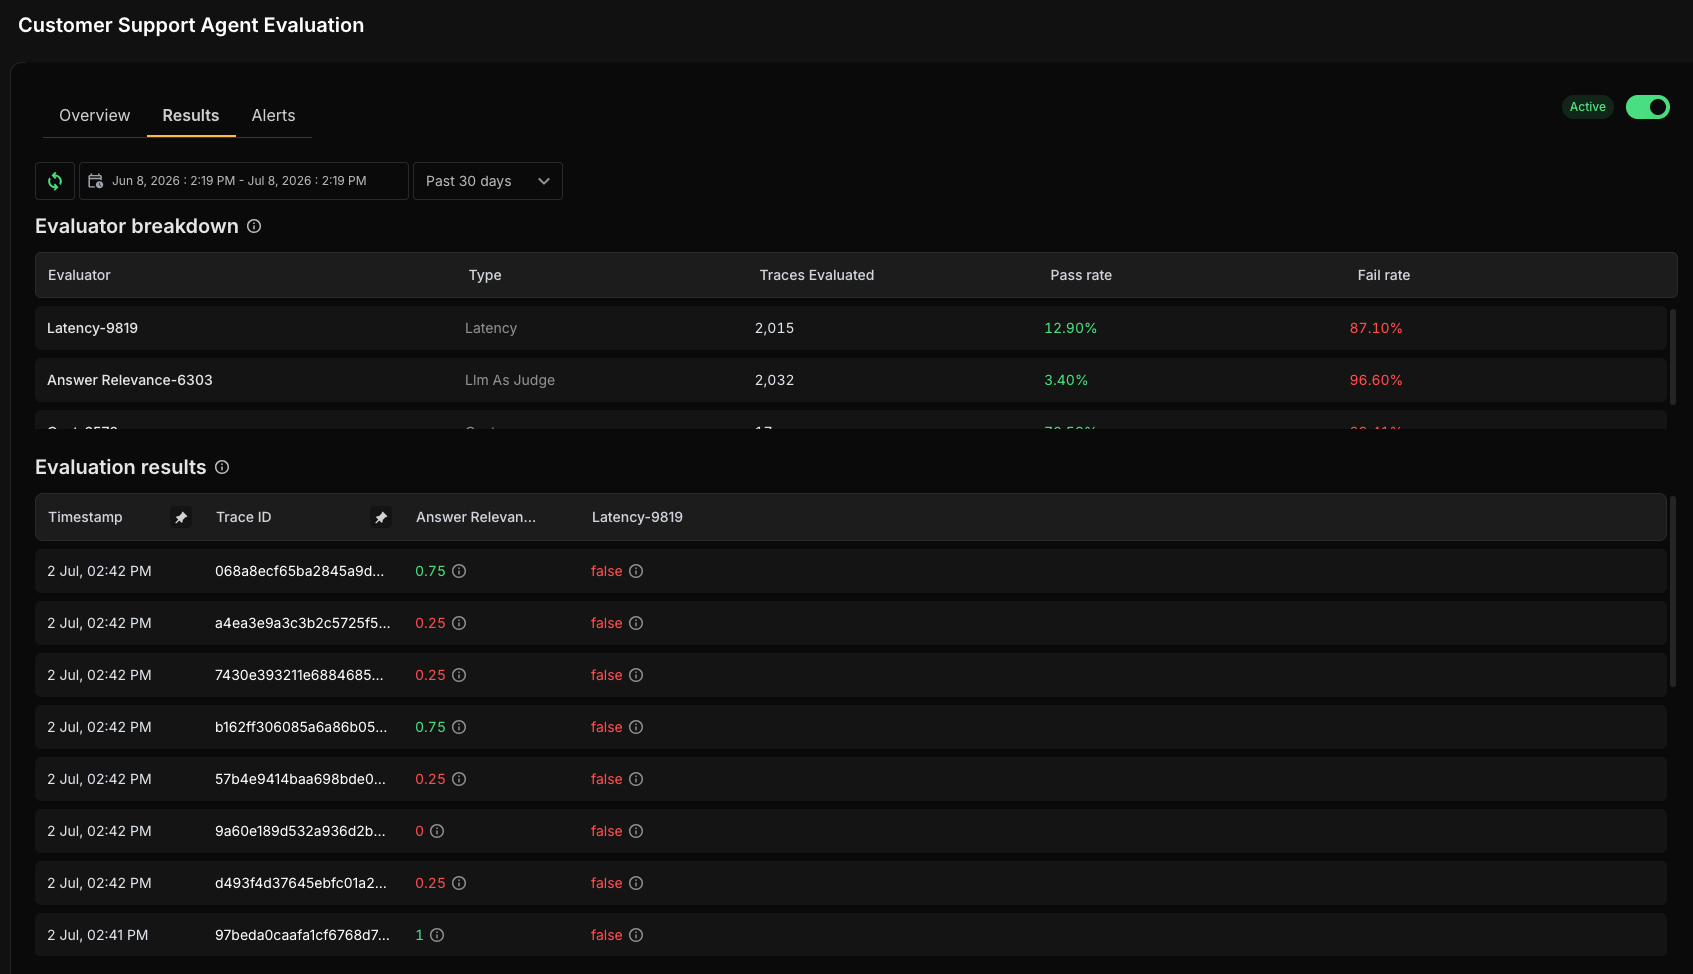The width and height of the screenshot is (1693, 974).
Task: Show latency details for trace 7430e393211e6884685
Action: (x=636, y=675)
